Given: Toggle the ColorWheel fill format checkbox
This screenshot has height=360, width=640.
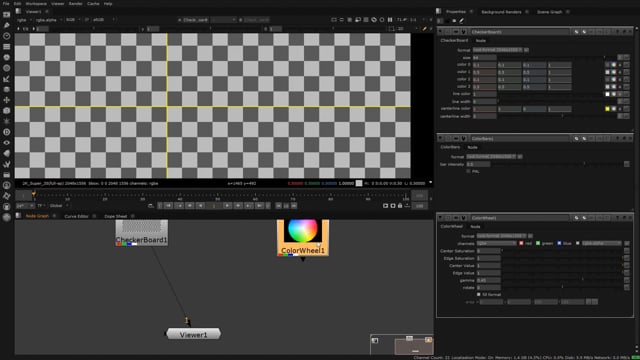Looking at the screenshot, I should tap(479, 294).
